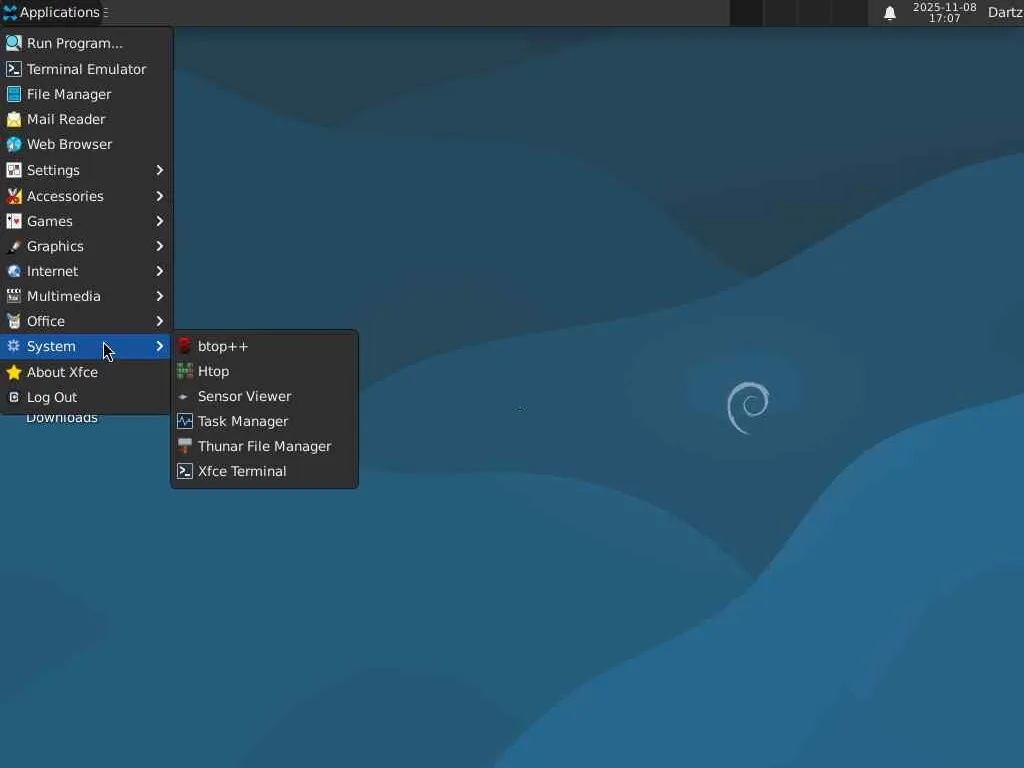The height and width of the screenshot is (768, 1024).
Task: Choose About Xfce menu entry
Action: click(86, 372)
